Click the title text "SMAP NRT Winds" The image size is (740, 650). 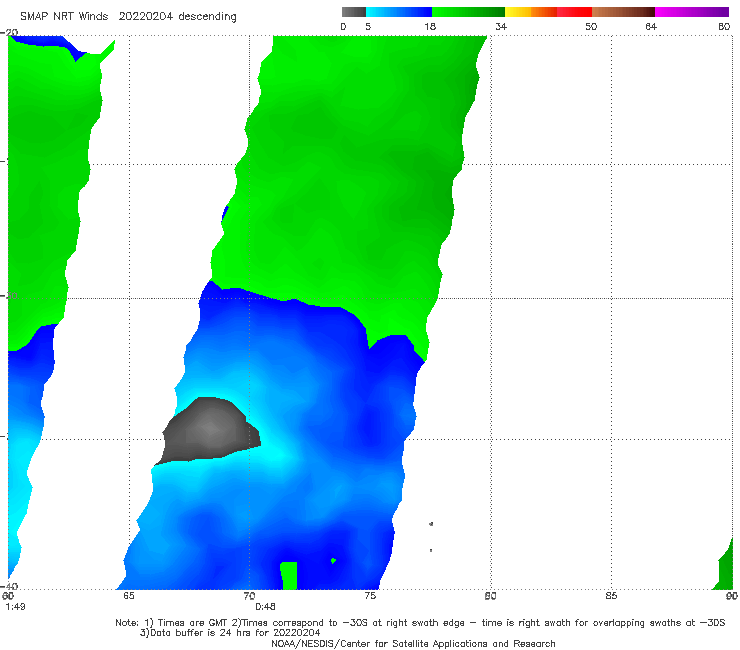[64, 17]
